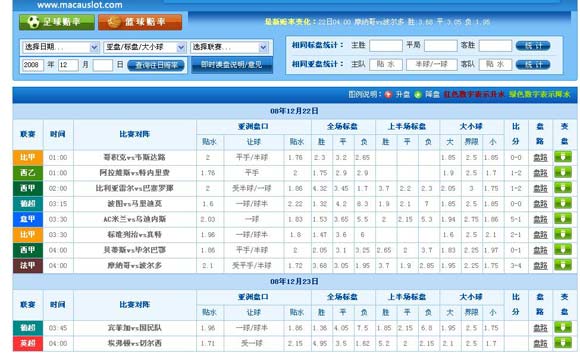Screen dimensions: 580x360
Task: Focus the empty day (日) field
Action: (x=102, y=65)
